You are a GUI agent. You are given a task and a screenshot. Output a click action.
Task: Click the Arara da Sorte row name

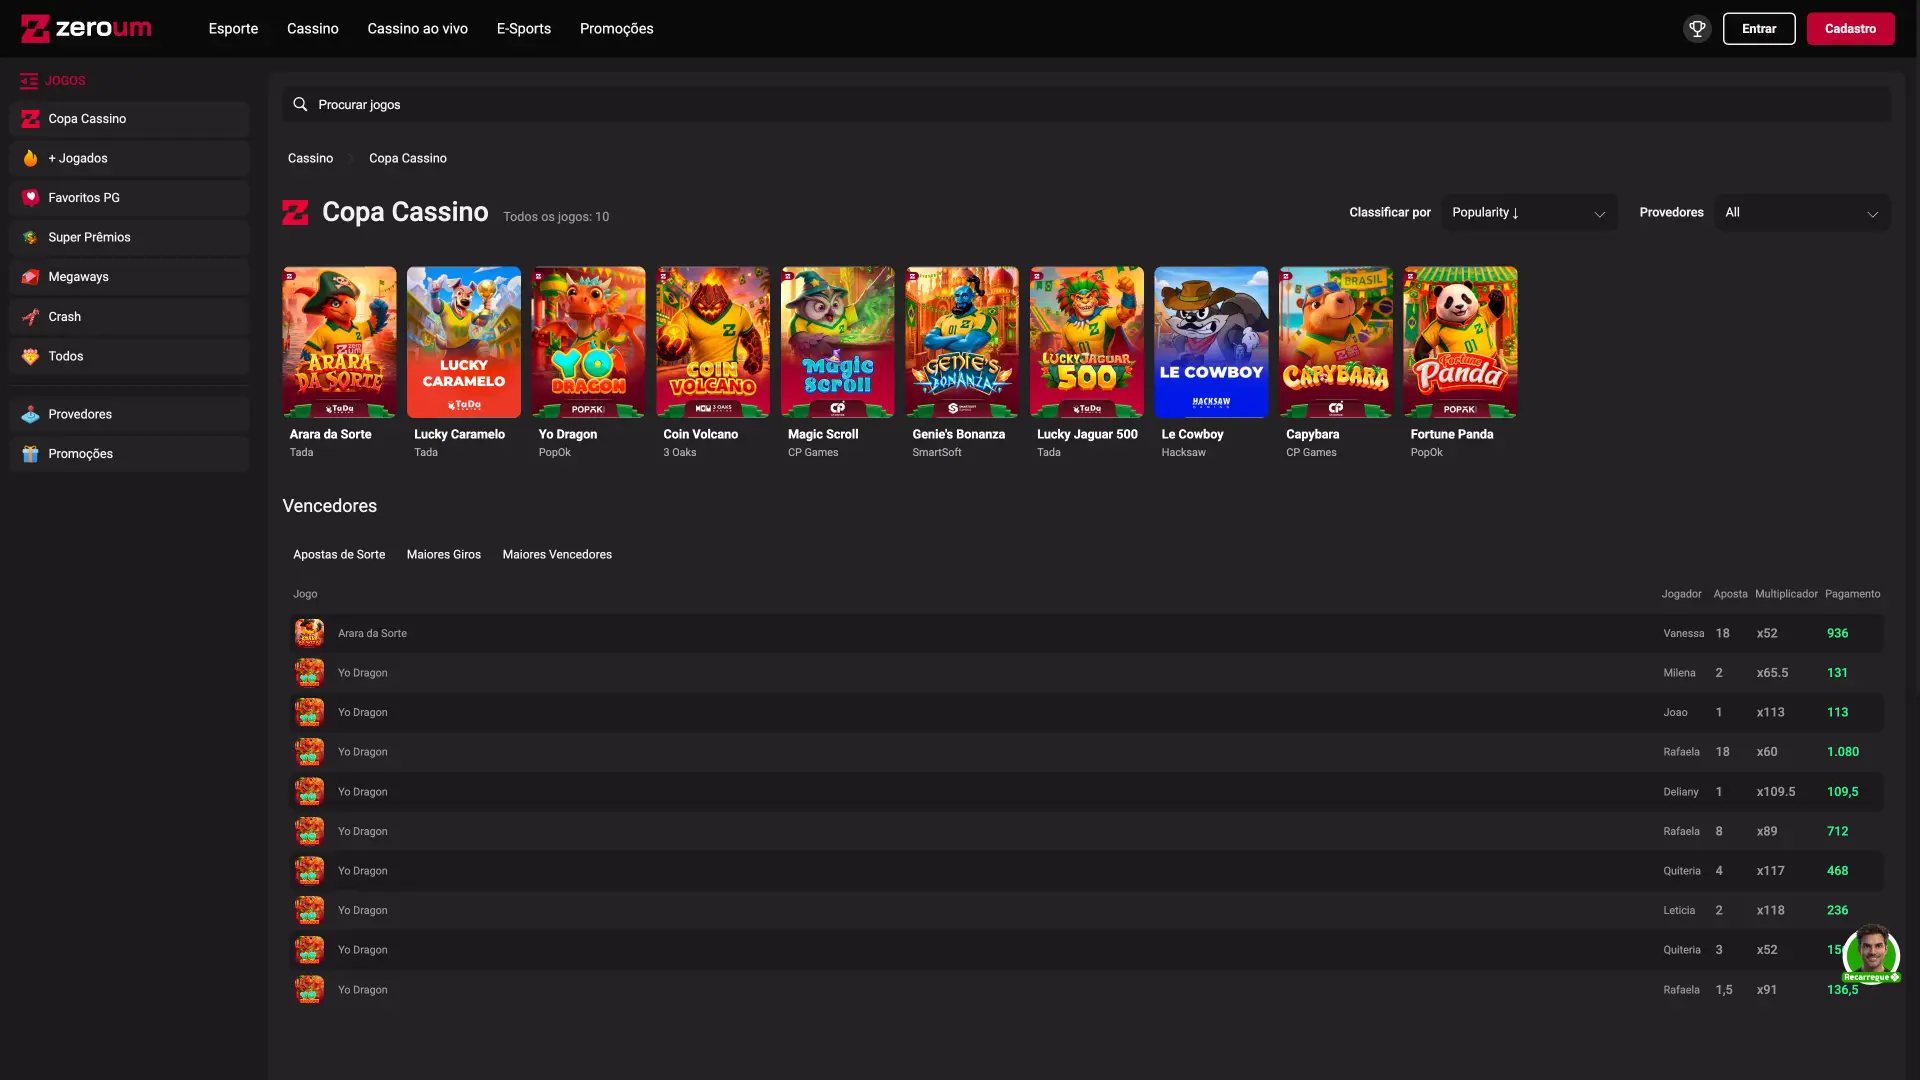(372, 634)
